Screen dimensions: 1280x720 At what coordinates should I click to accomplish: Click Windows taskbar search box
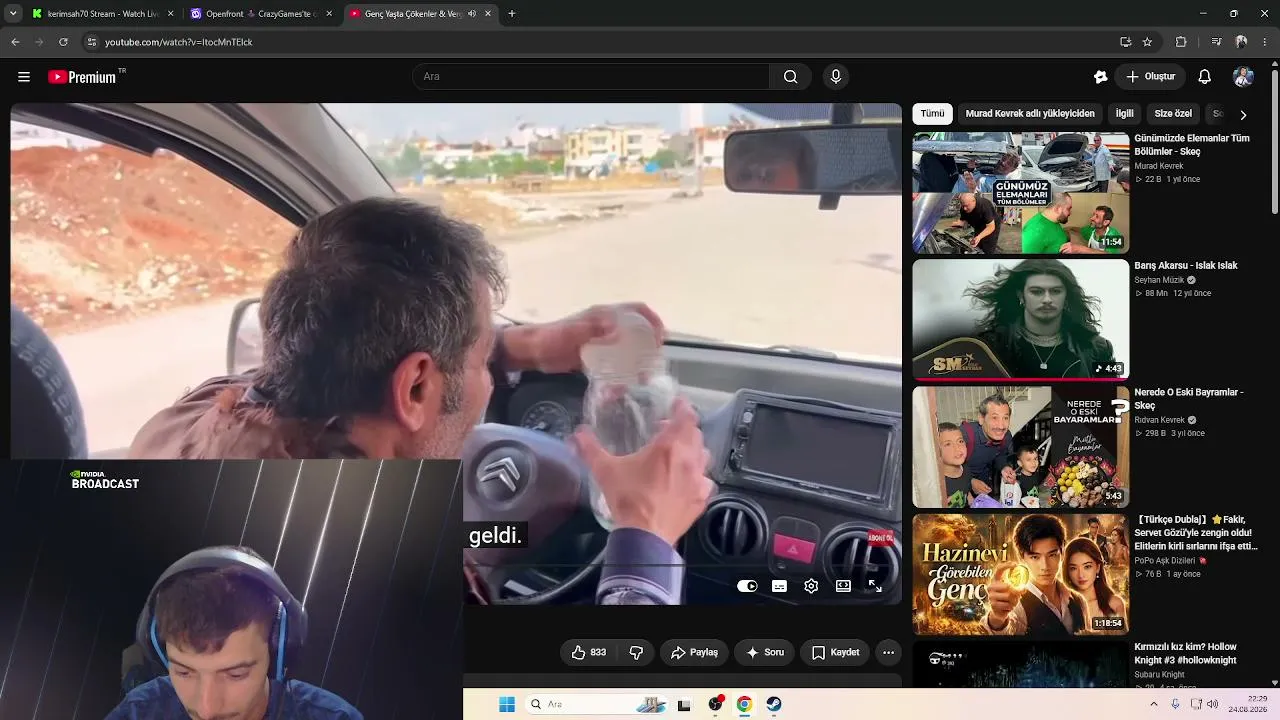596,704
